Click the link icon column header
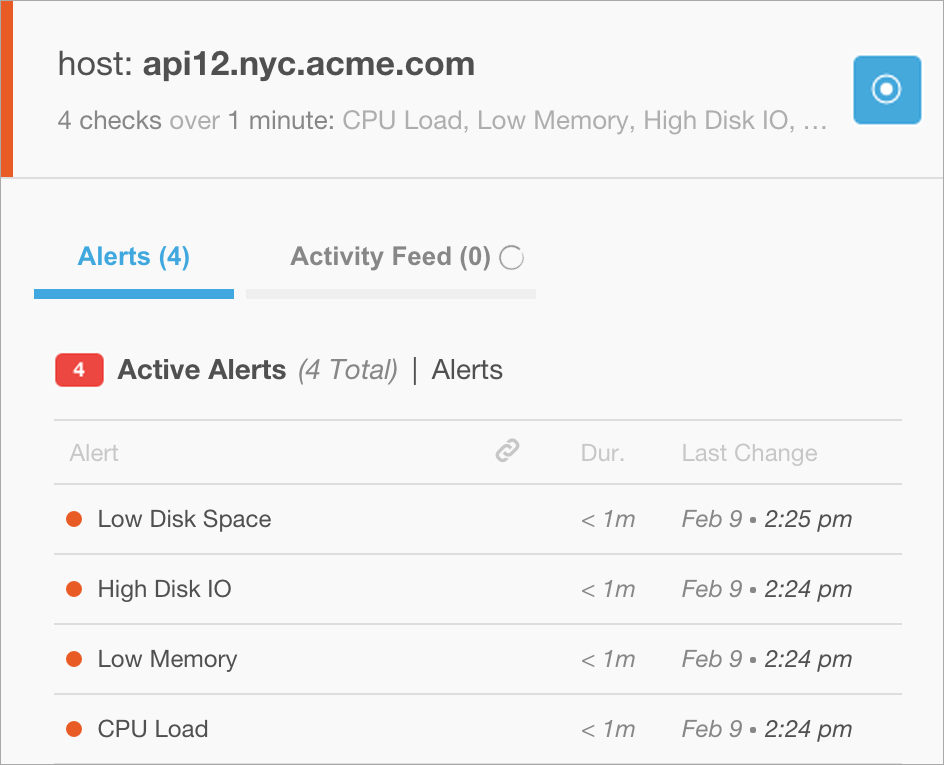This screenshot has width=944, height=765. click(508, 452)
